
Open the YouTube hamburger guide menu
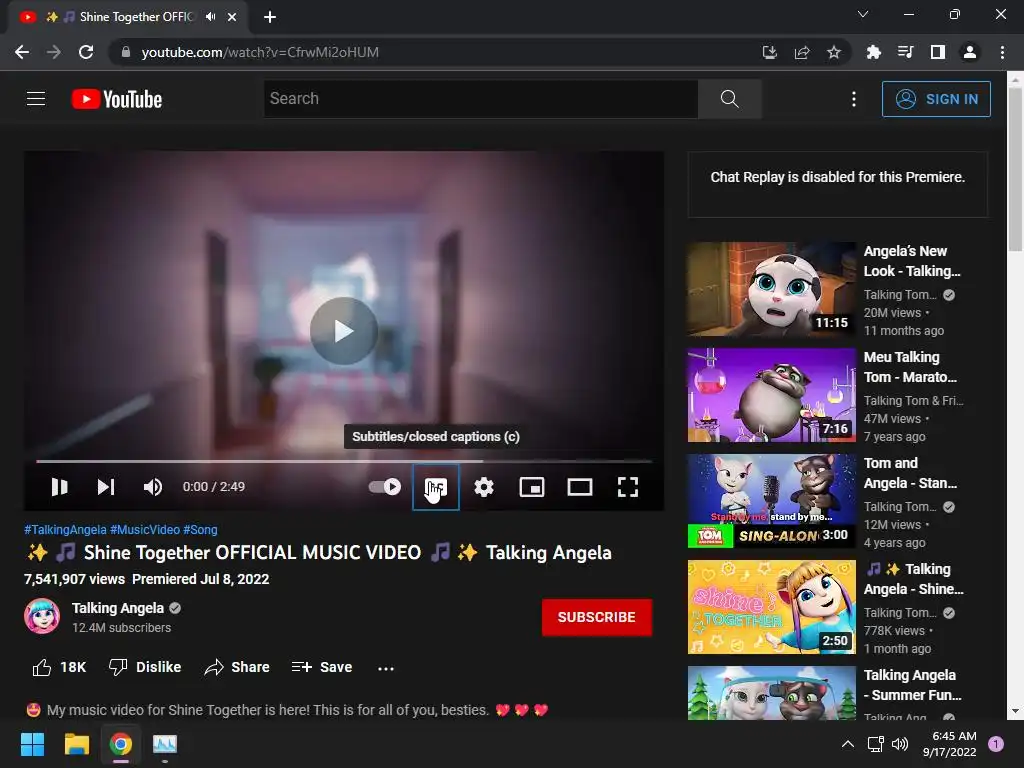point(36,99)
